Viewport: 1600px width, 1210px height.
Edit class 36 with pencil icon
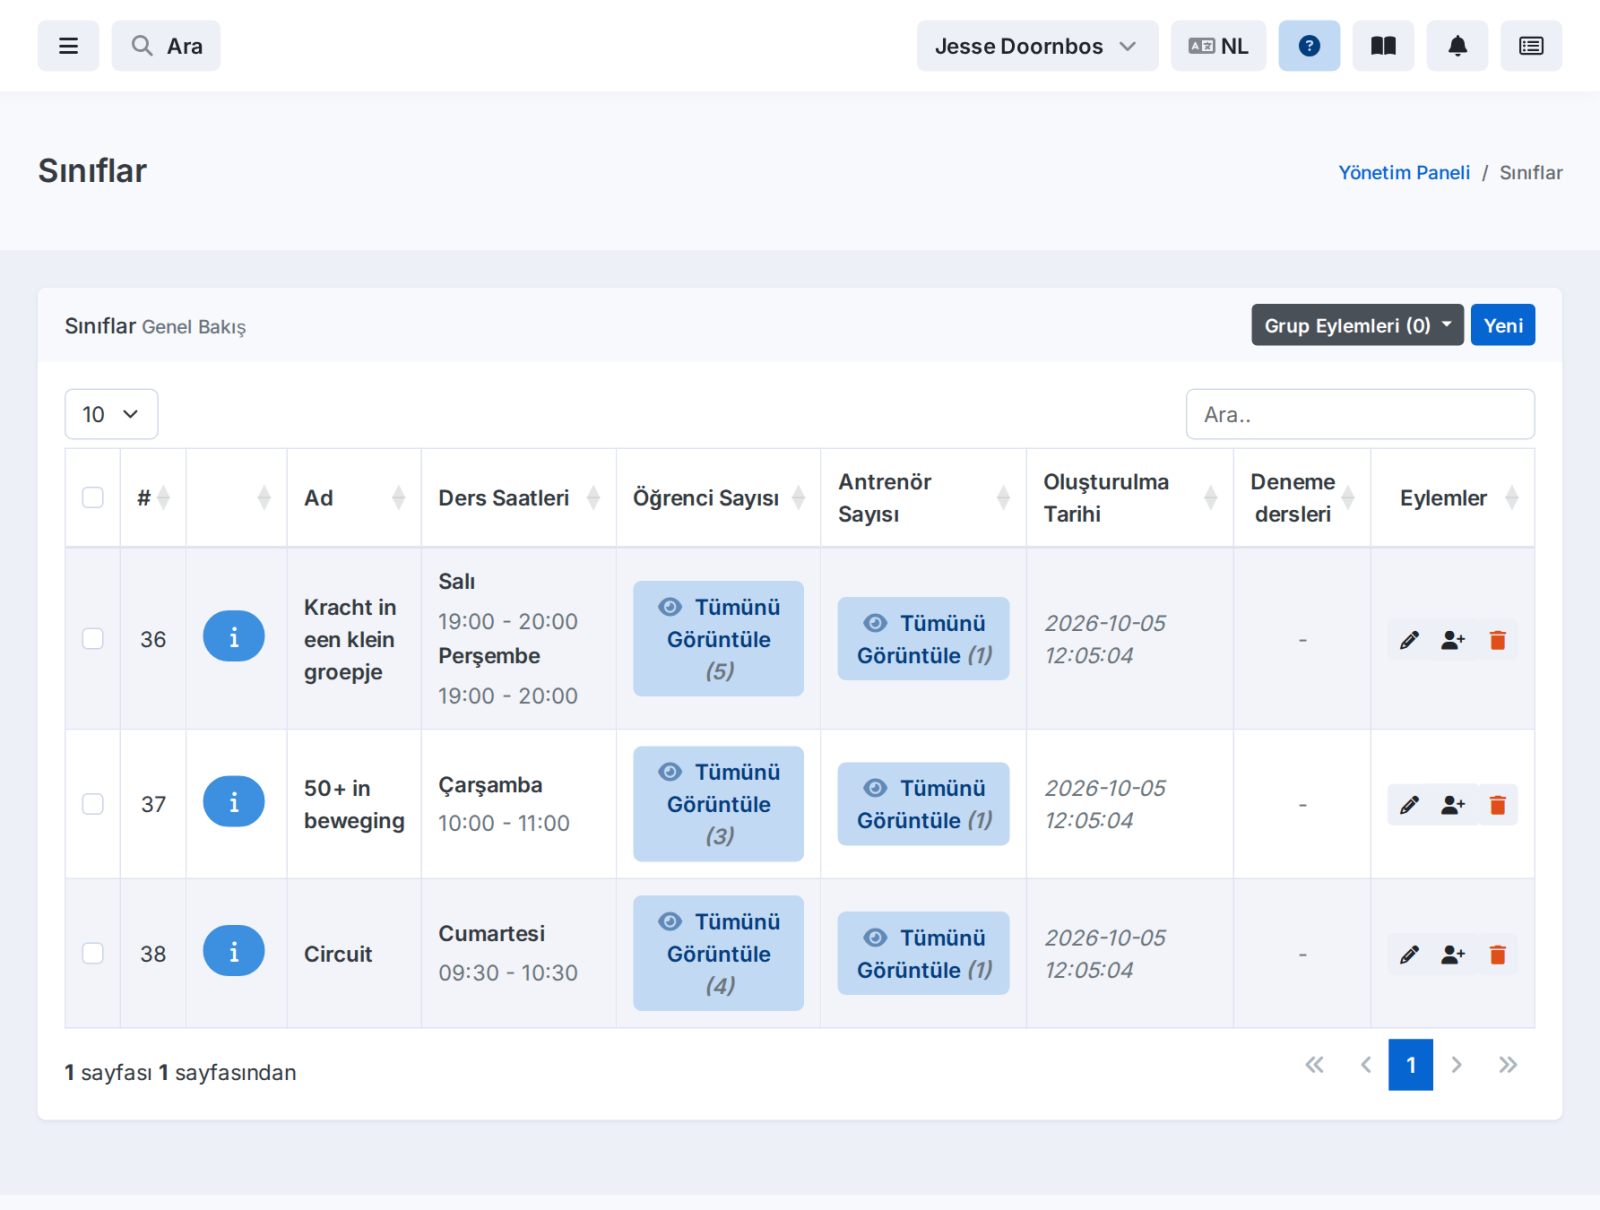pos(1409,640)
